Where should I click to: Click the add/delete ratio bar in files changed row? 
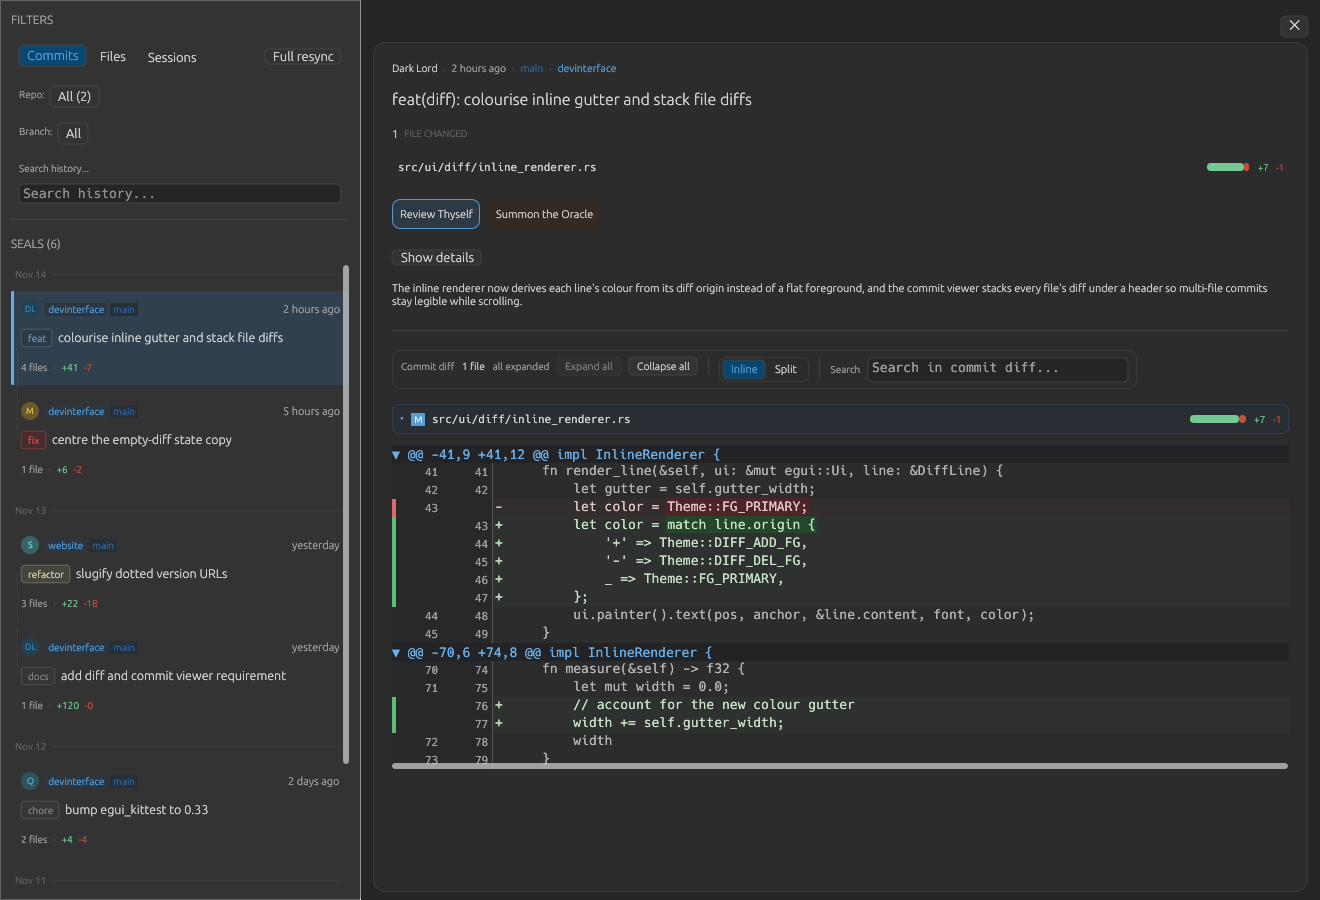1227,167
